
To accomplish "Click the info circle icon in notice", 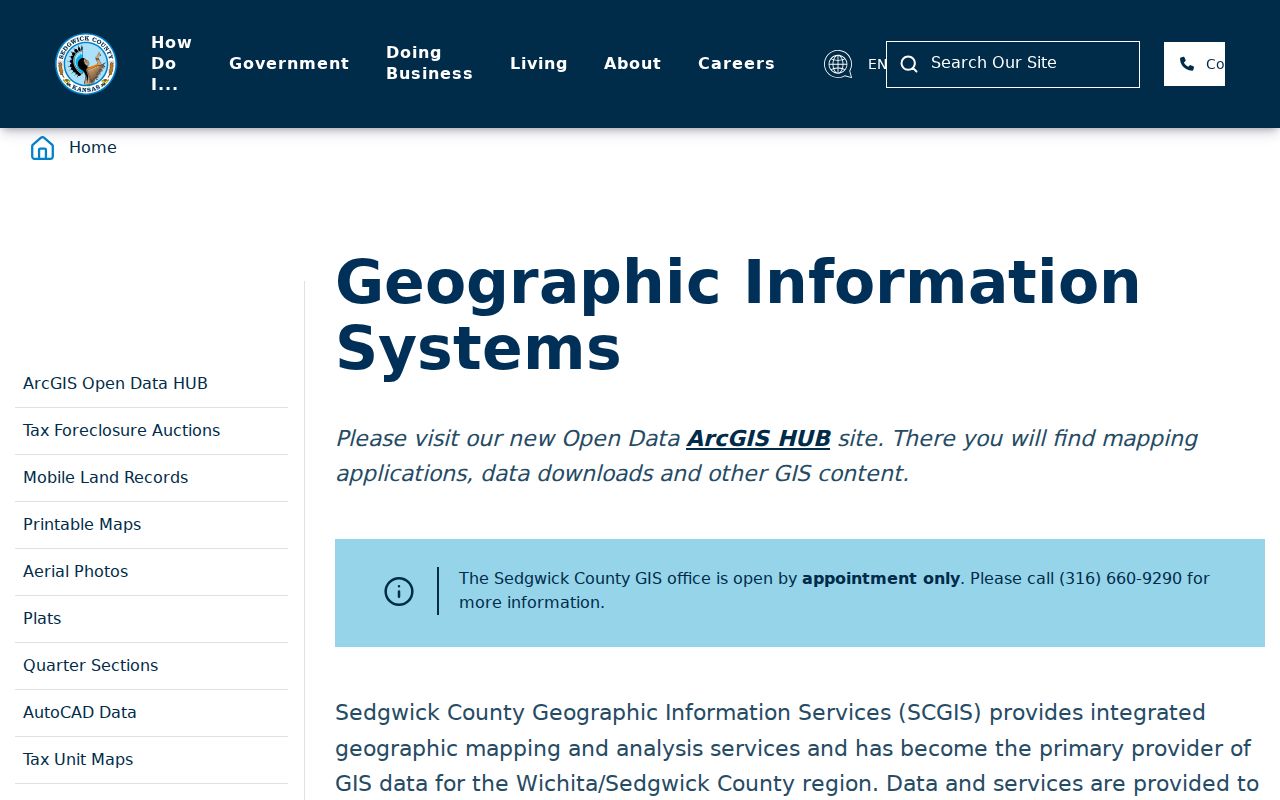I will click(399, 591).
